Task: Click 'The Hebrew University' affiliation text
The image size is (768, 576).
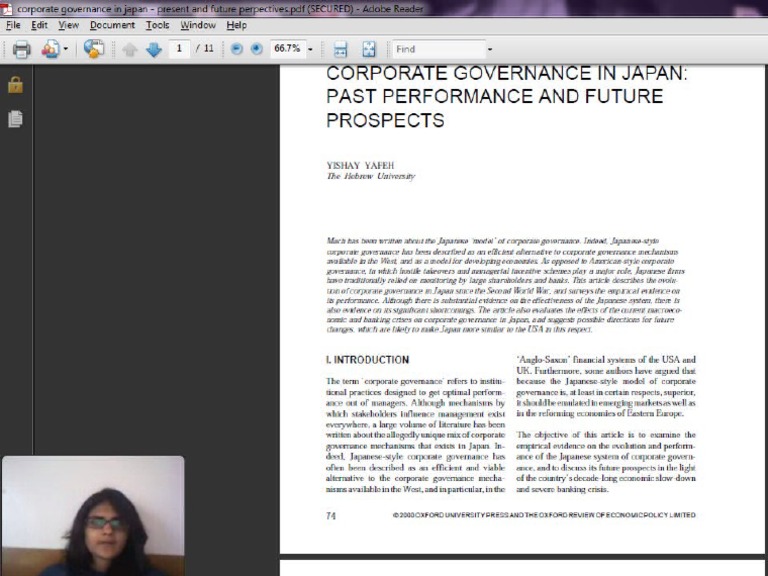Action: click(371, 176)
